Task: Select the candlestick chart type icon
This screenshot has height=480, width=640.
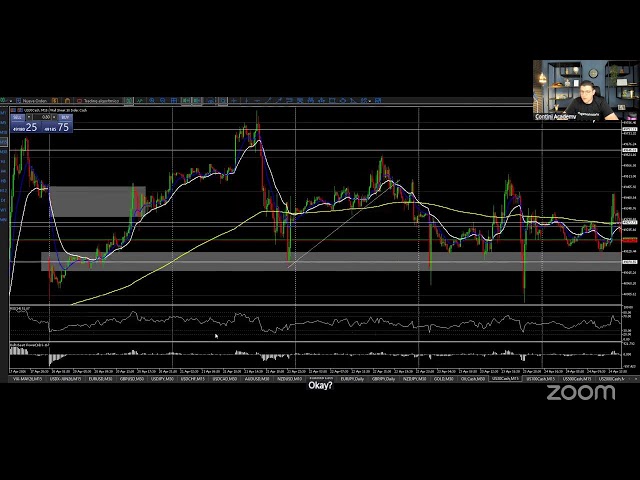Action: tap(129, 100)
